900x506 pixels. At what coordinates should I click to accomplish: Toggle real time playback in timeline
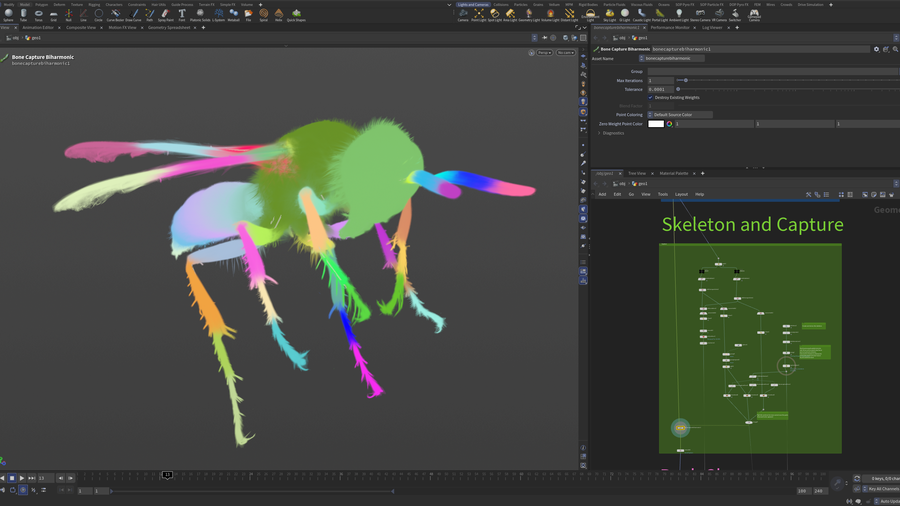23,490
